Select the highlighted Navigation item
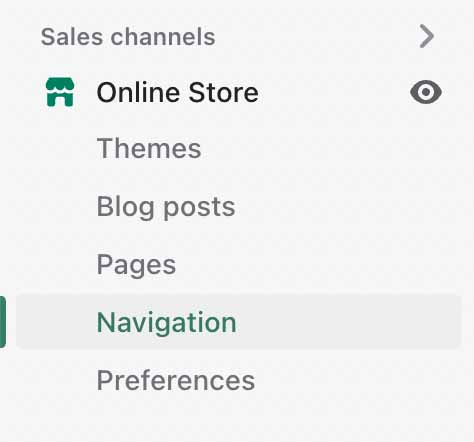The image size is (474, 442). tap(239, 322)
